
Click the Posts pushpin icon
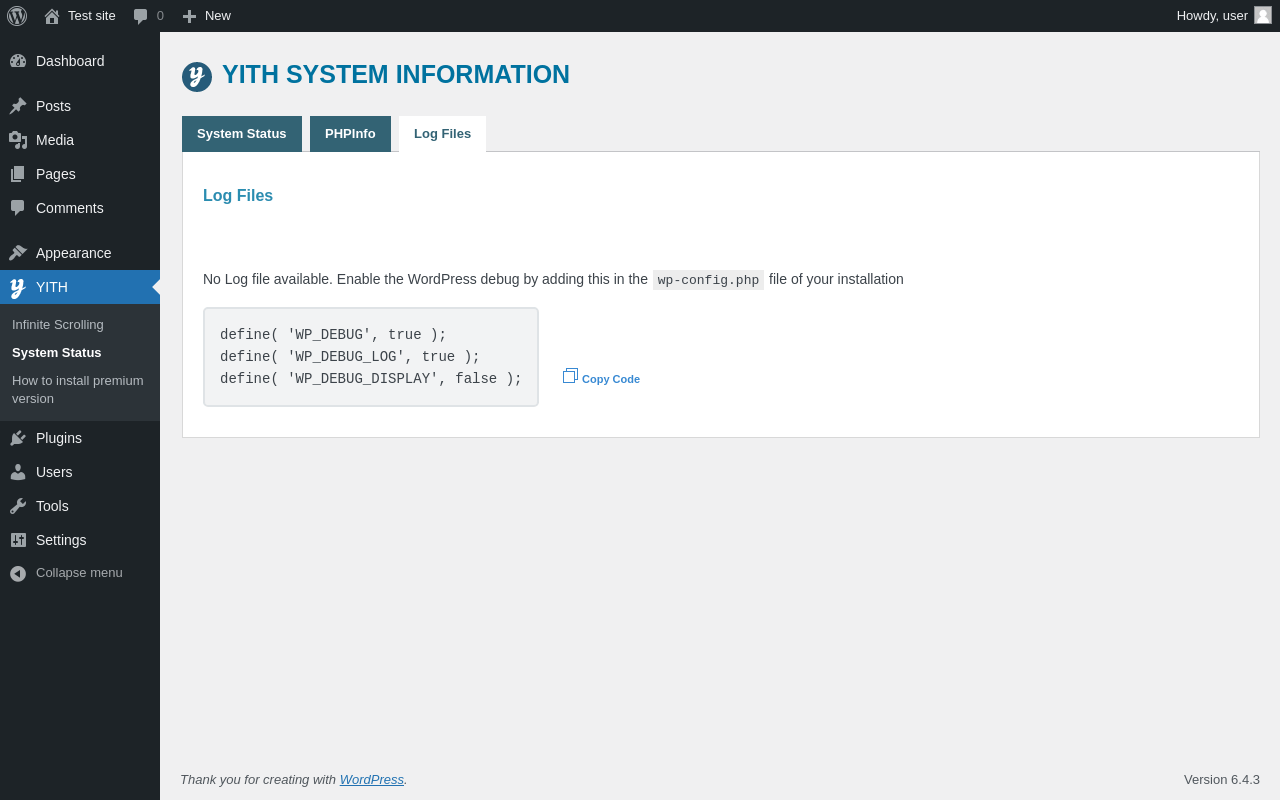coord(18,106)
